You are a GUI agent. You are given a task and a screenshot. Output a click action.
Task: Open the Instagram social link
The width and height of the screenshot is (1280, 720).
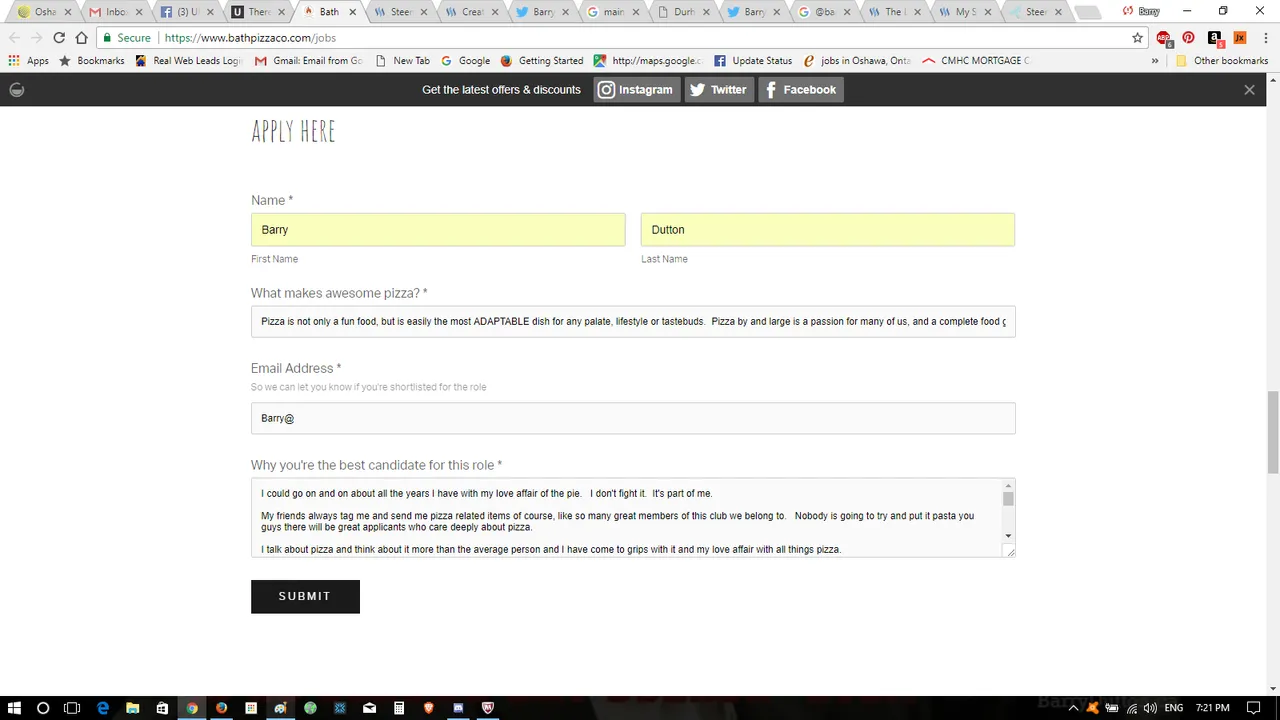pos(636,90)
